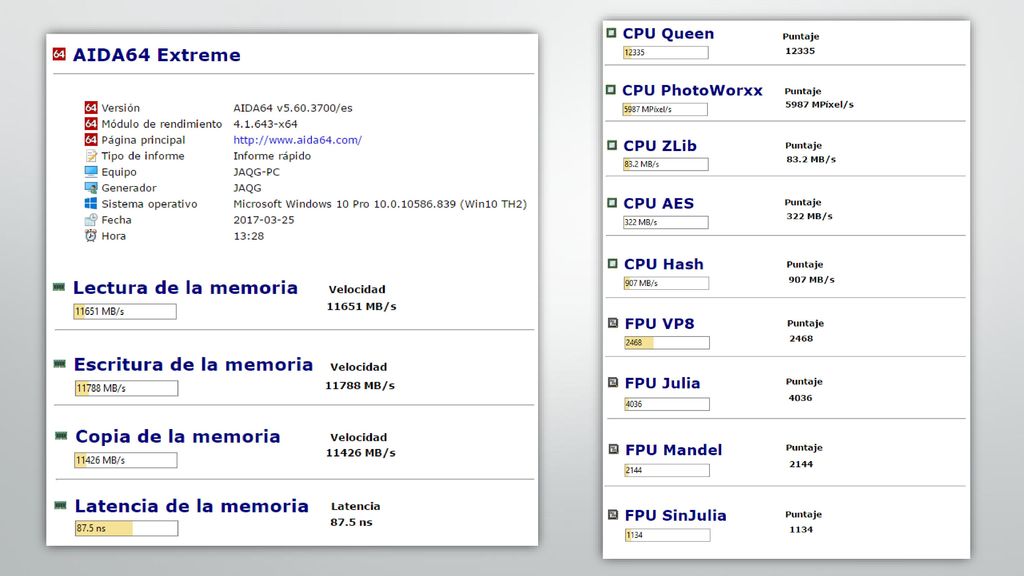Click the FPU Mandel heading
The height and width of the screenshot is (576, 1024).
tap(673, 449)
